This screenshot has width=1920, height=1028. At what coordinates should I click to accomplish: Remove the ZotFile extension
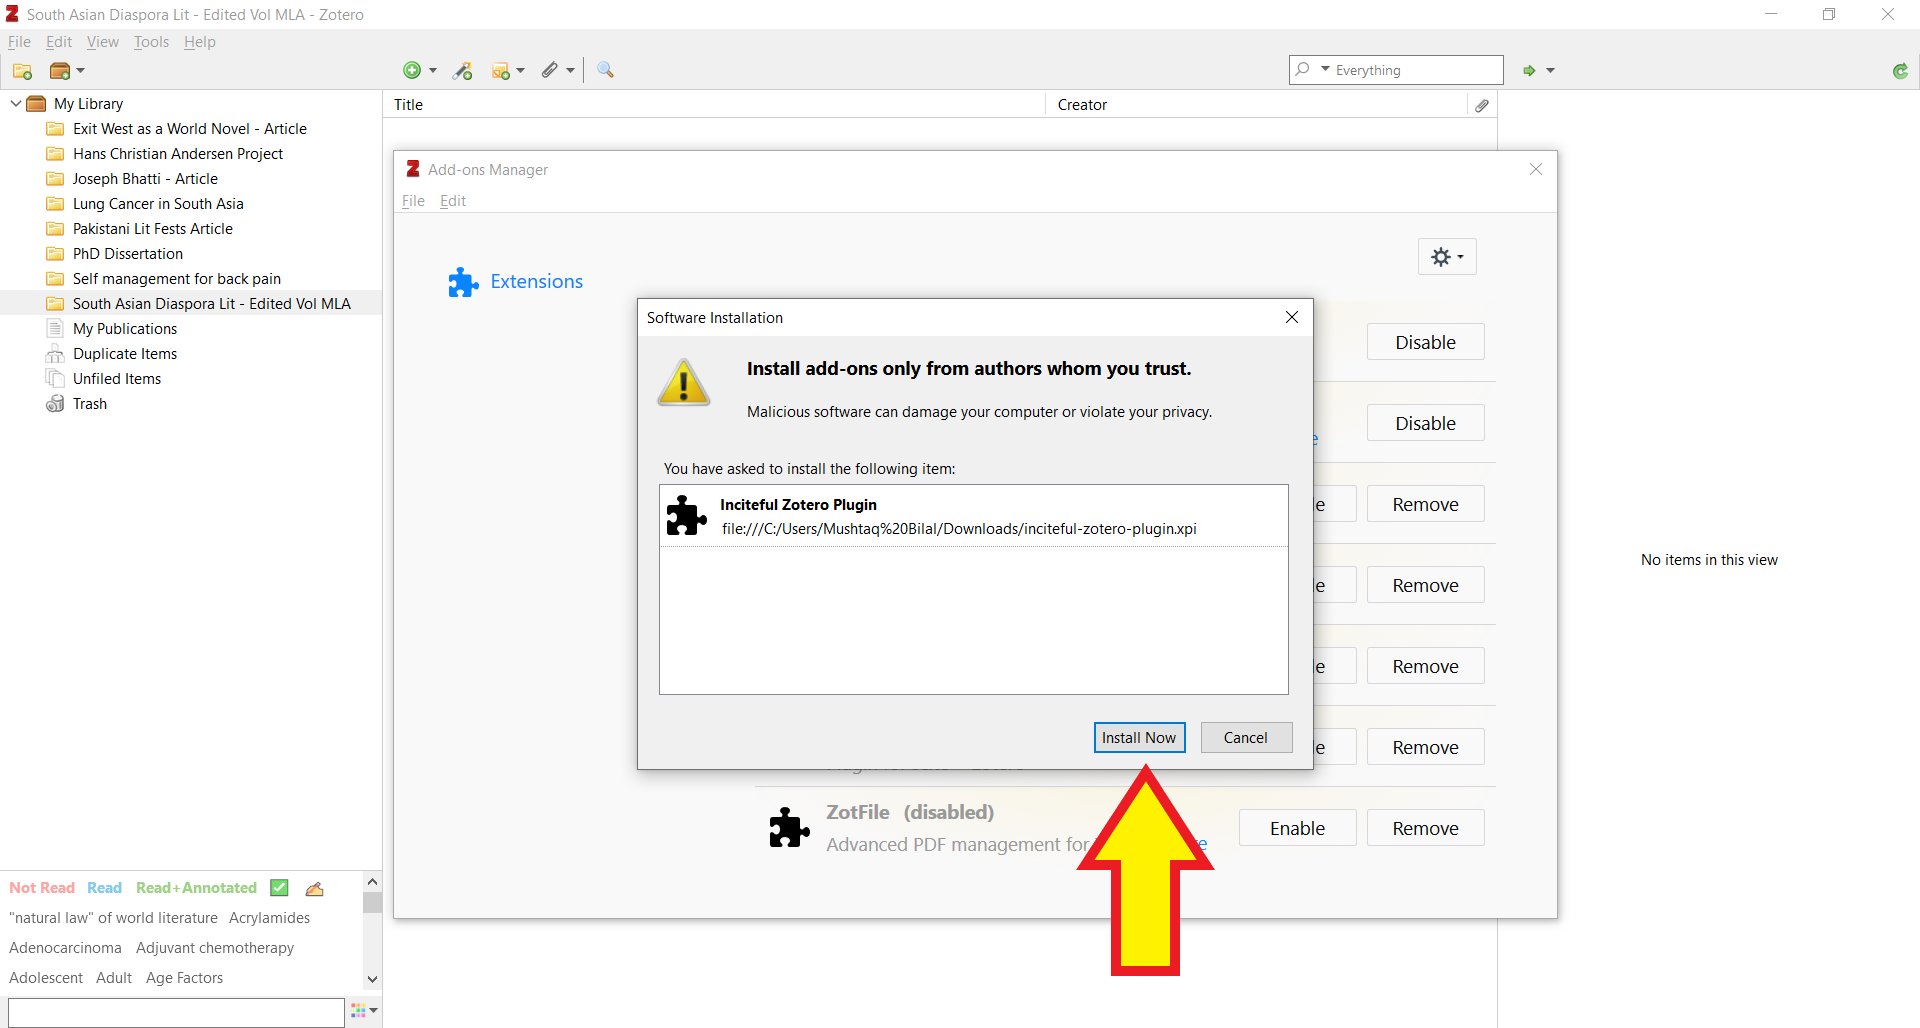1425,828
